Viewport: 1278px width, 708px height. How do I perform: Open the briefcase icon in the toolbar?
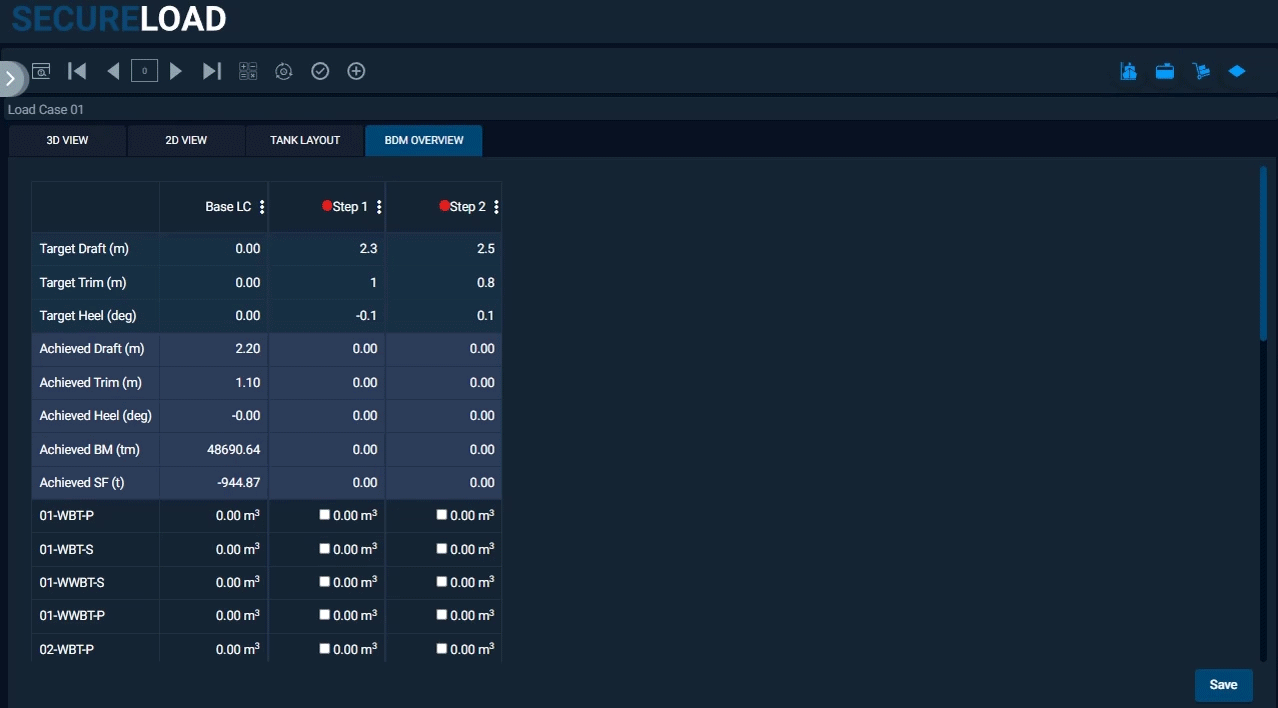[1164, 71]
